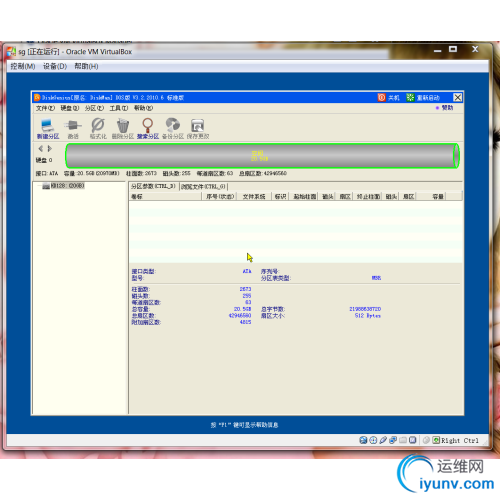
Task: Click the 新建分区 (new partition) toolbar icon
Action: (x=47, y=129)
